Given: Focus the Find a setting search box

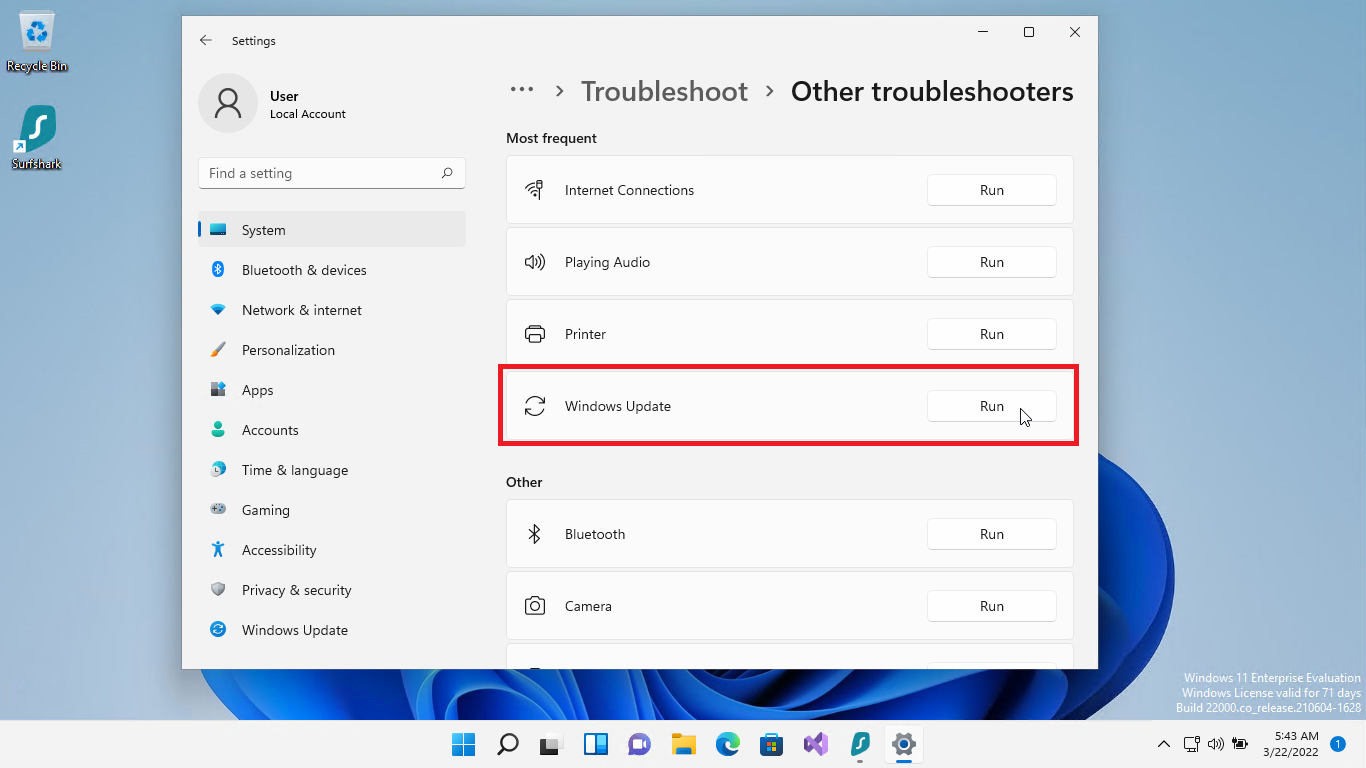Looking at the screenshot, I should pyautogui.click(x=332, y=173).
